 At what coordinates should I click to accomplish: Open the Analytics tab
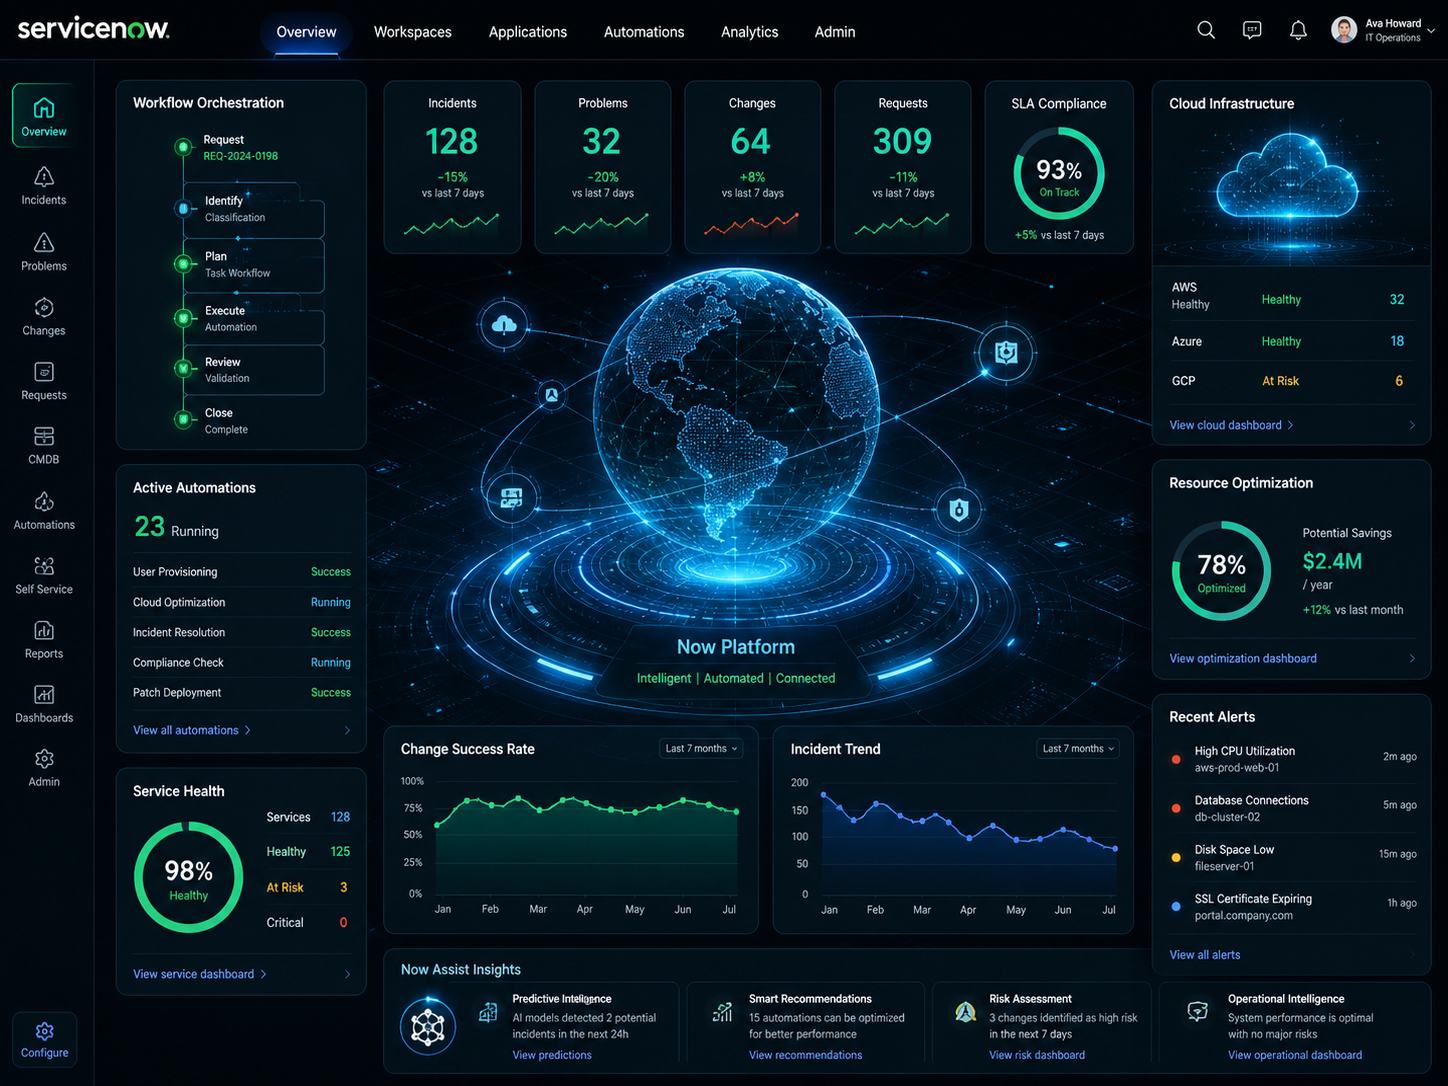click(x=750, y=32)
